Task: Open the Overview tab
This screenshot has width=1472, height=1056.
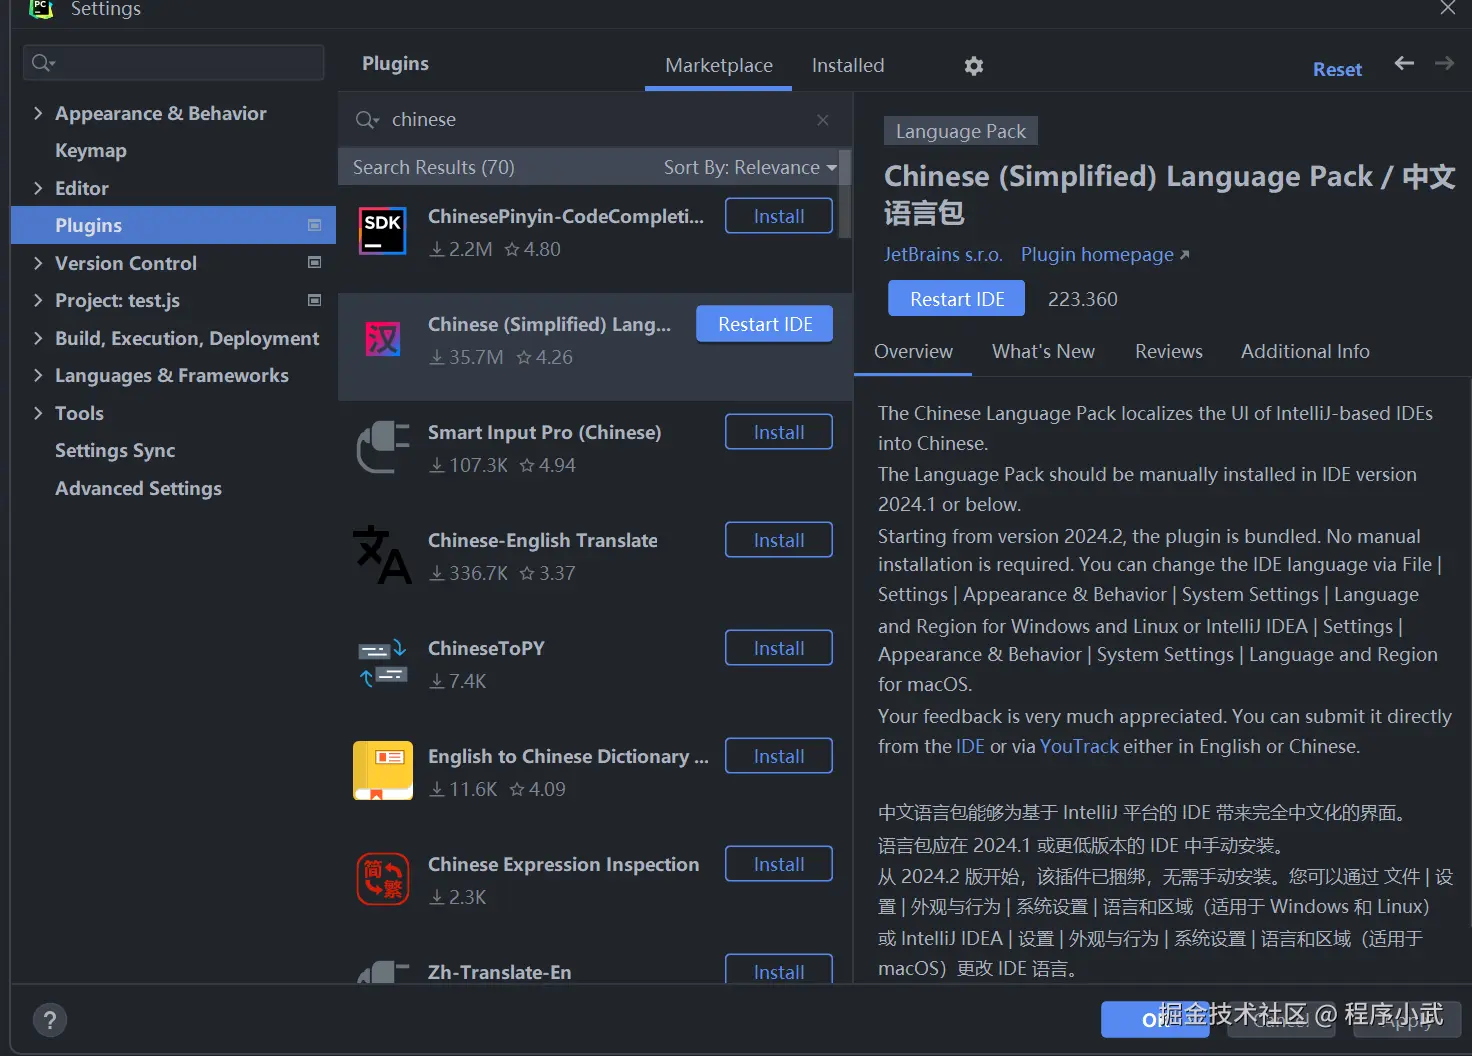Action: pyautogui.click(x=913, y=351)
